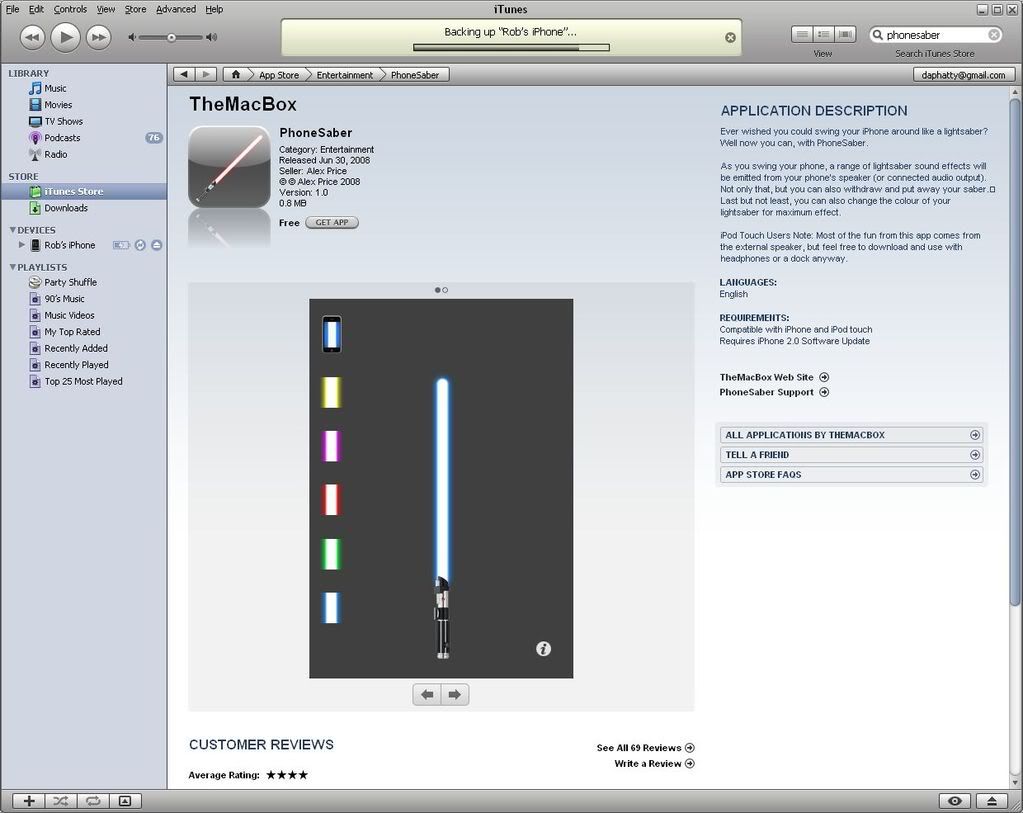
Task: Open the Help menu
Action: [x=214, y=9]
